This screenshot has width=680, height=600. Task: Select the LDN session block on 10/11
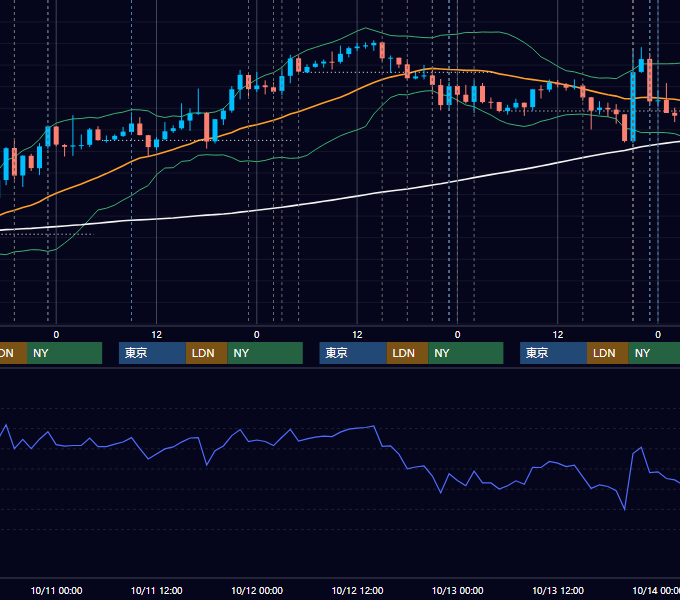click(206, 353)
